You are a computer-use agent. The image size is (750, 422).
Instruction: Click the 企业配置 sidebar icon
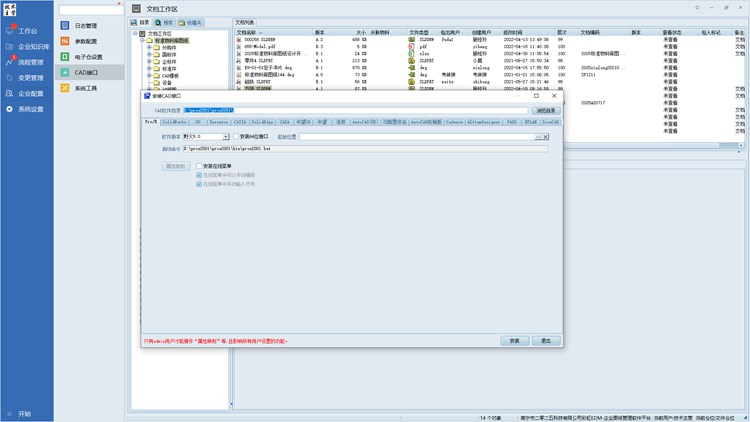pyautogui.click(x=9, y=93)
